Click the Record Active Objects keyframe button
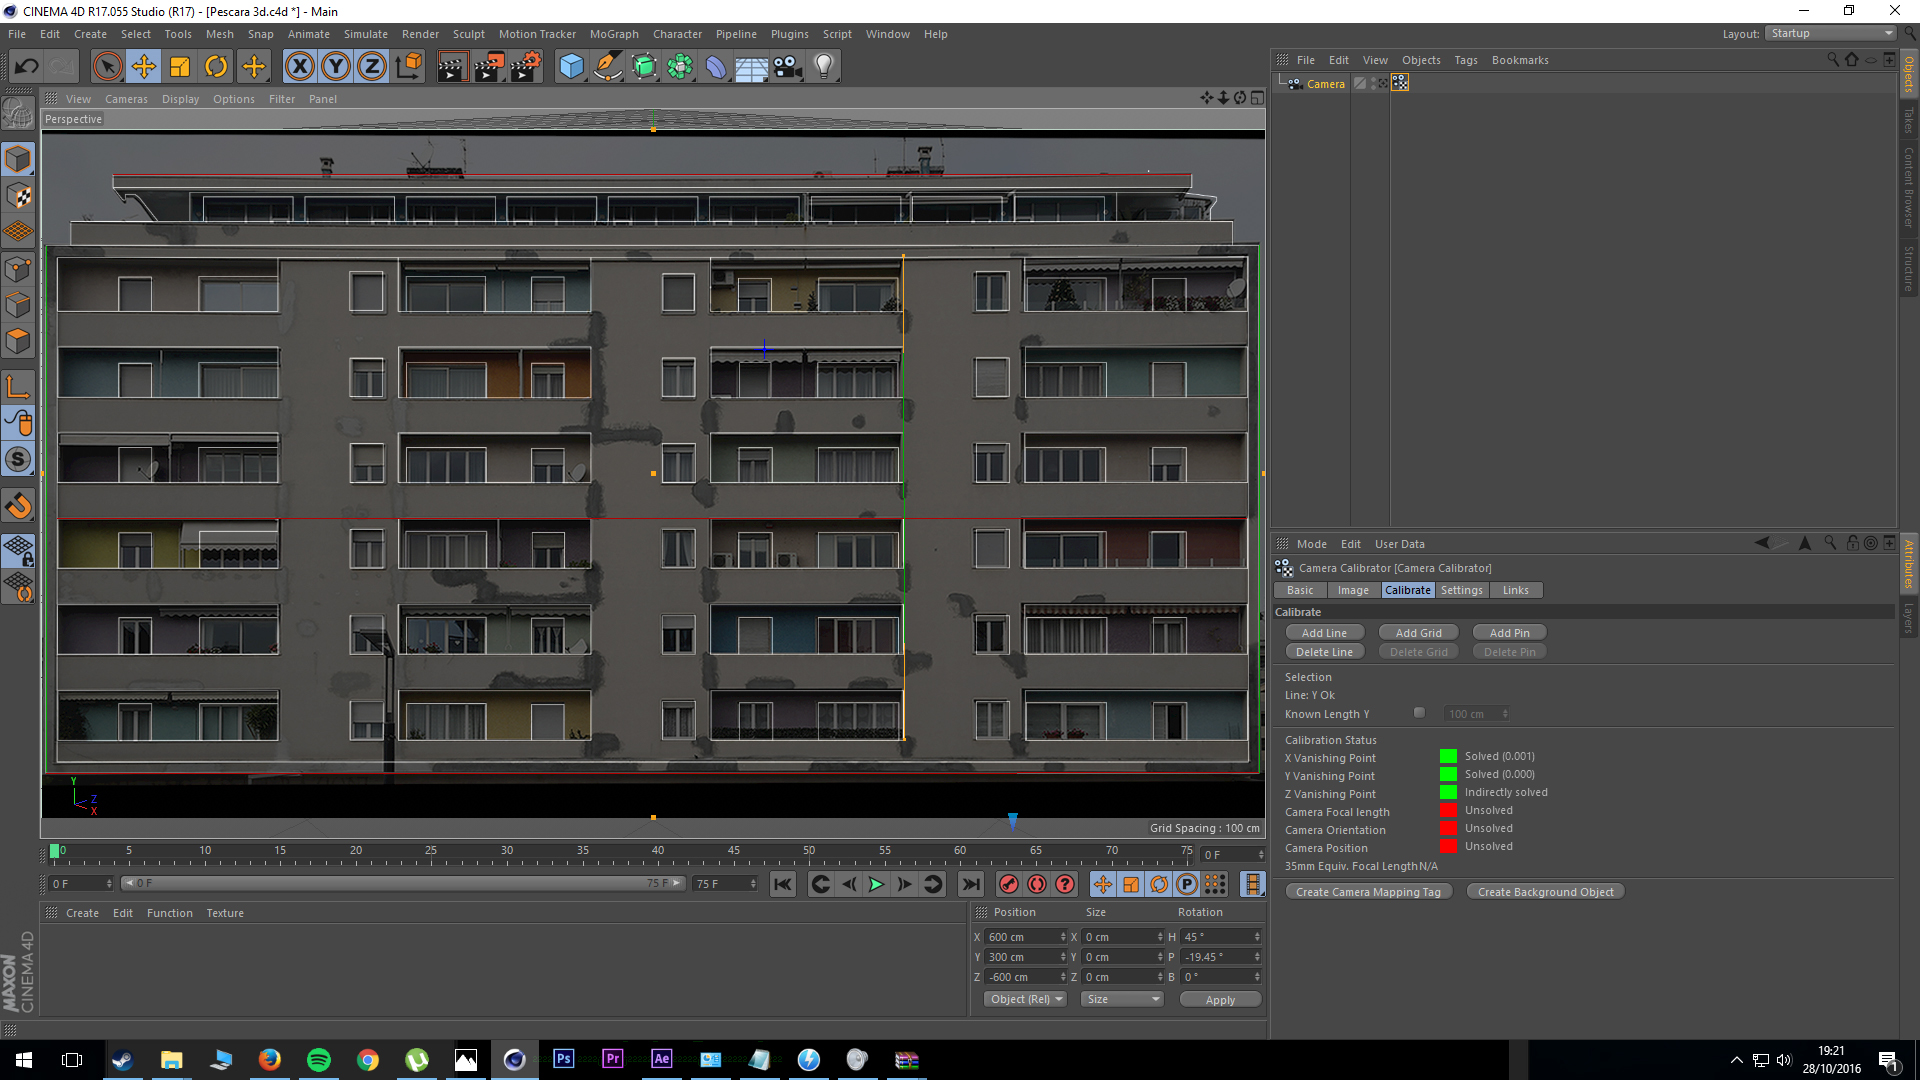The height and width of the screenshot is (1080, 1920). tap(1009, 884)
